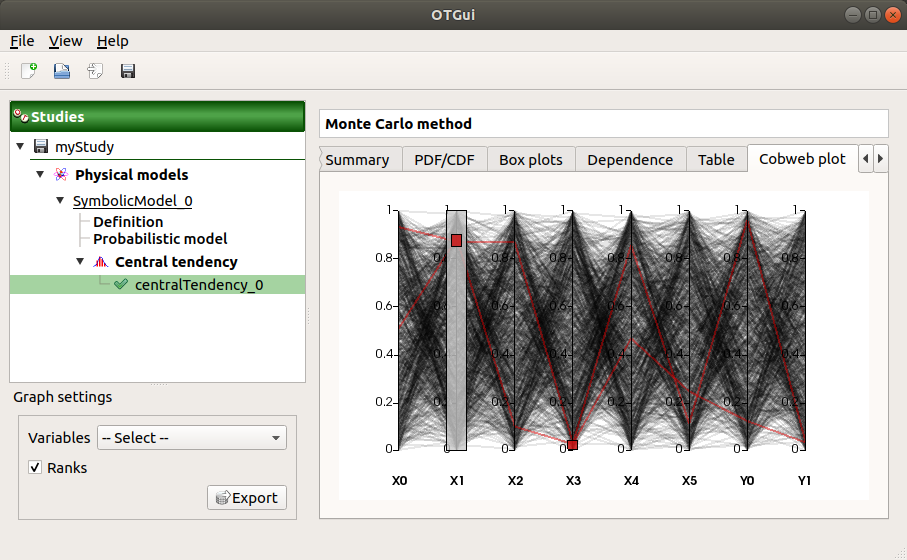
Task: Click the distribution icon beside Central tendency
Action: tap(100, 262)
